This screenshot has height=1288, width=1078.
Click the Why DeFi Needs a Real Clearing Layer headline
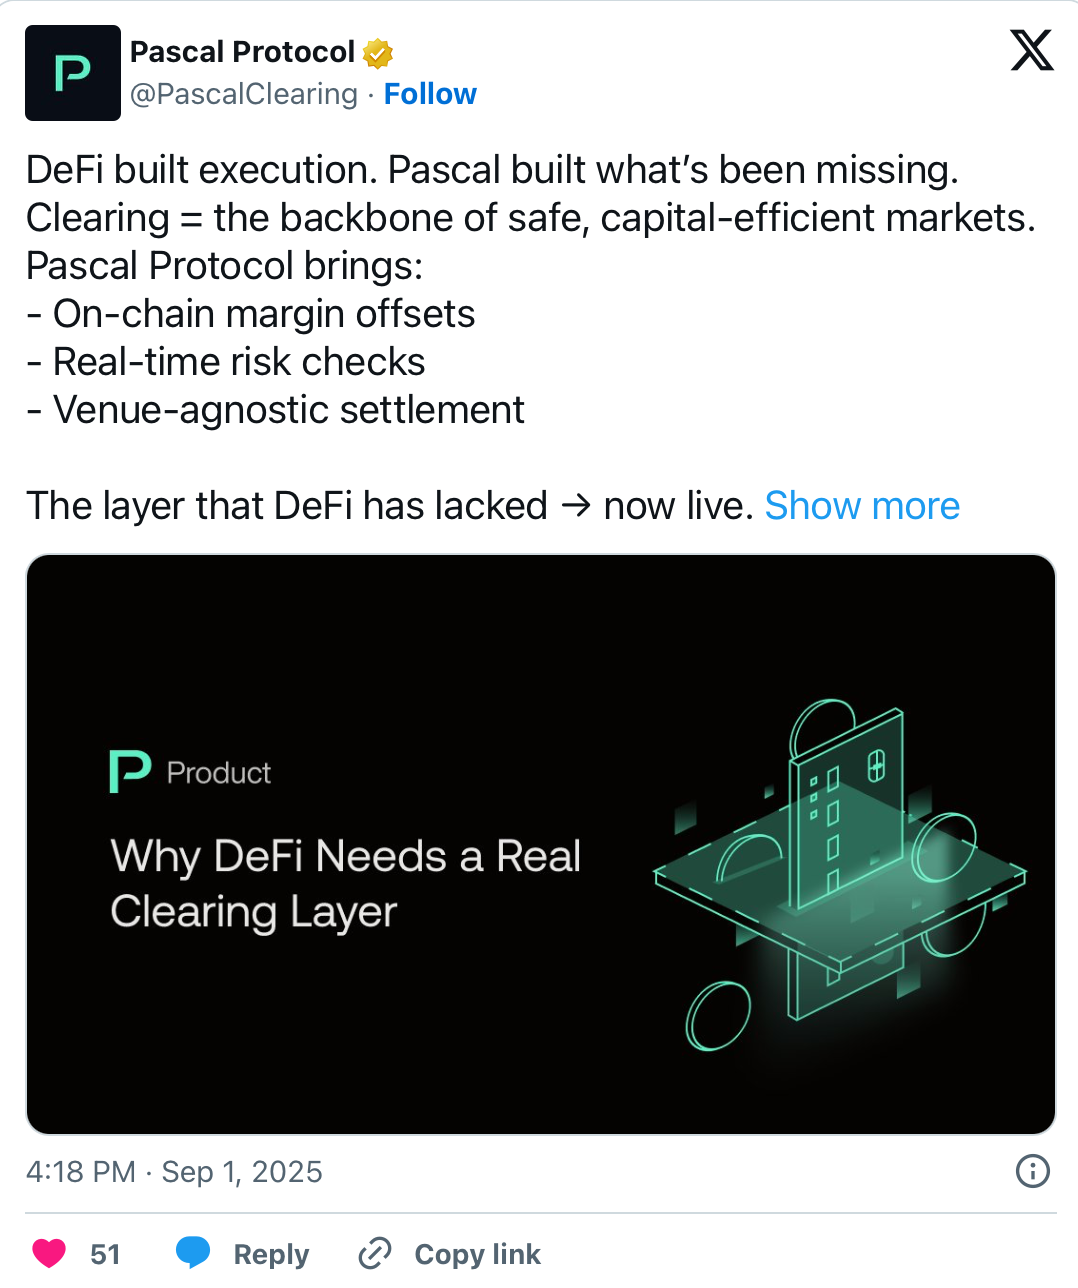pyautogui.click(x=345, y=884)
